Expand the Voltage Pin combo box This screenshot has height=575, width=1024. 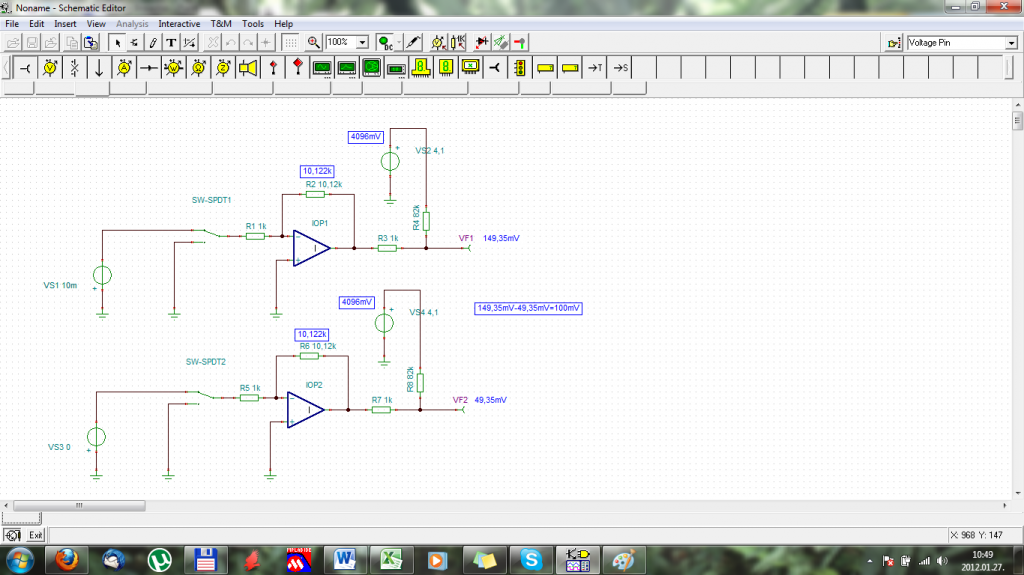pos(1010,43)
